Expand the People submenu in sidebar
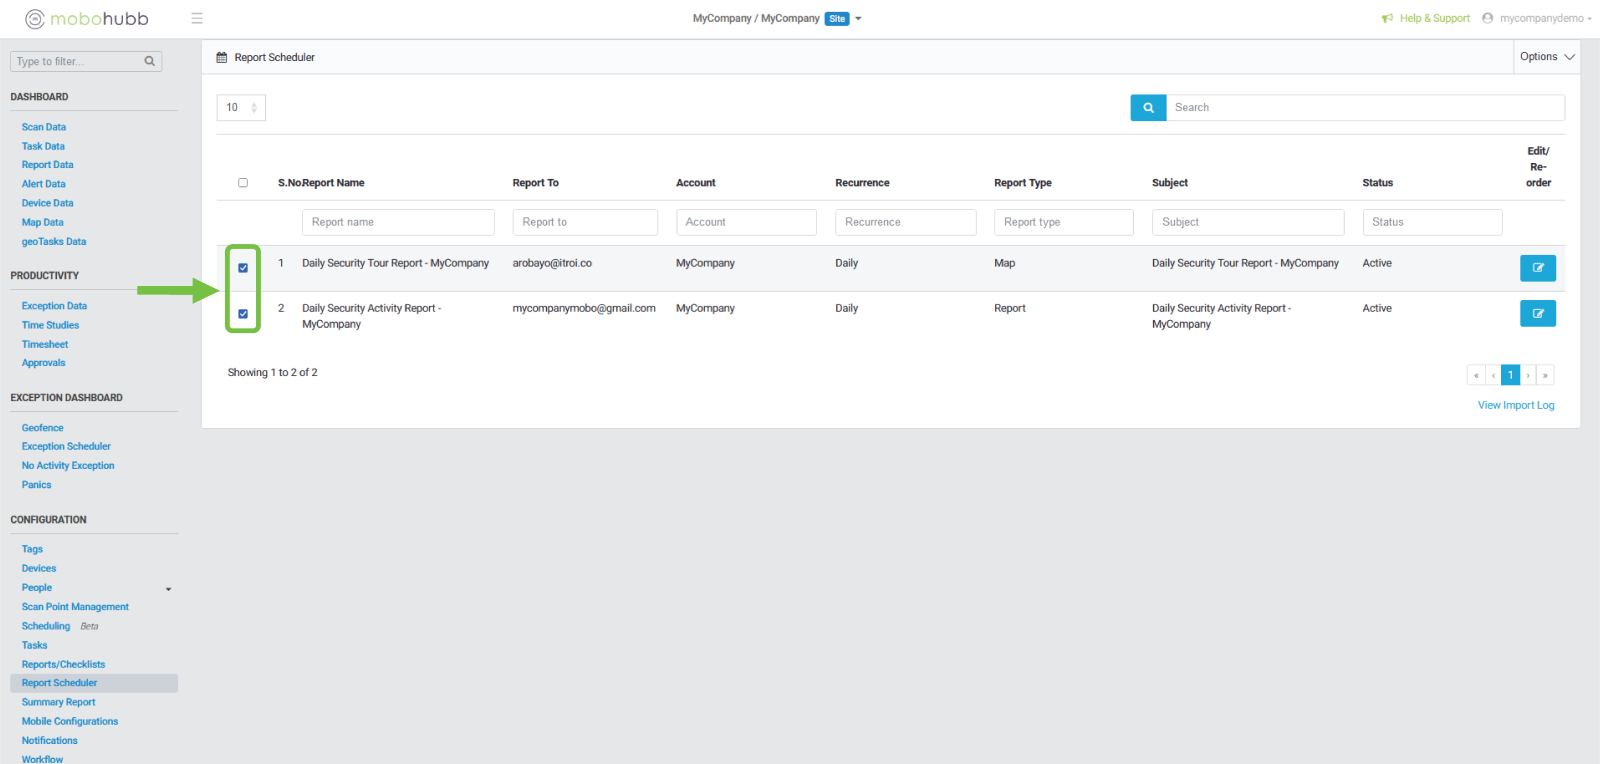The height and width of the screenshot is (764, 1600). (x=168, y=589)
